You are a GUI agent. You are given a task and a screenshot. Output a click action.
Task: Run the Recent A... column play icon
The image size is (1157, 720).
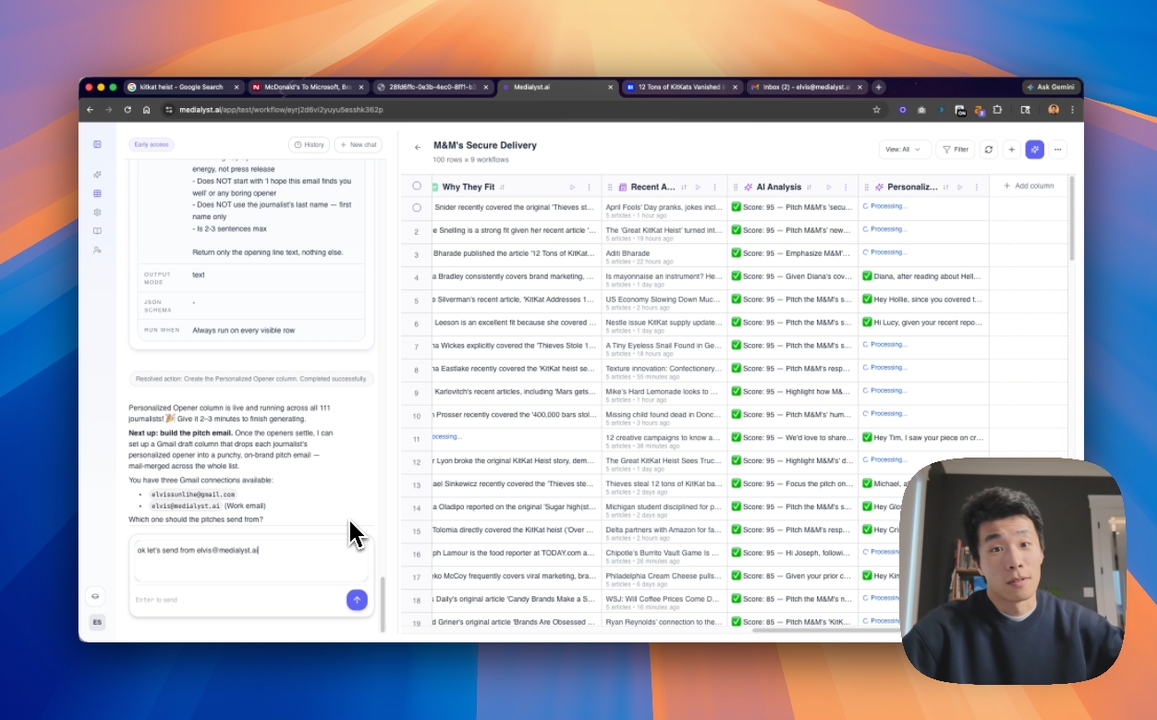[x=698, y=187]
